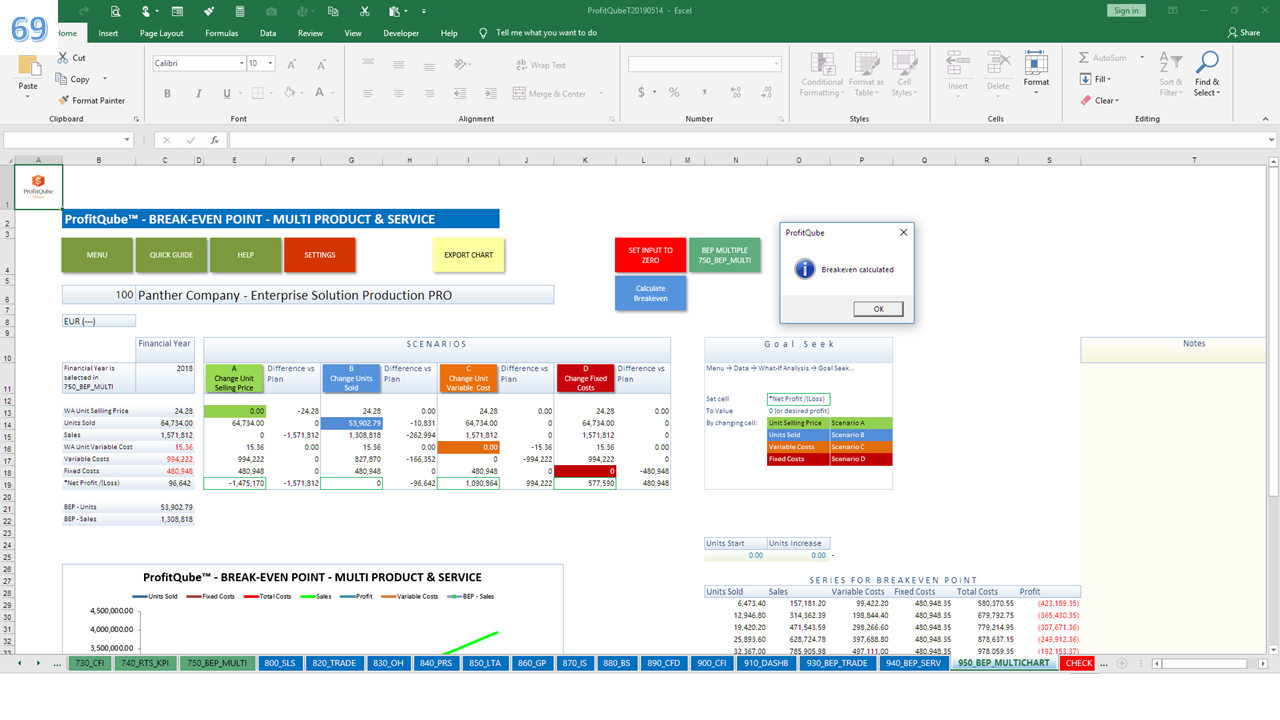Toggle Merge & Center
This screenshot has height=720, width=1280.
552,94
